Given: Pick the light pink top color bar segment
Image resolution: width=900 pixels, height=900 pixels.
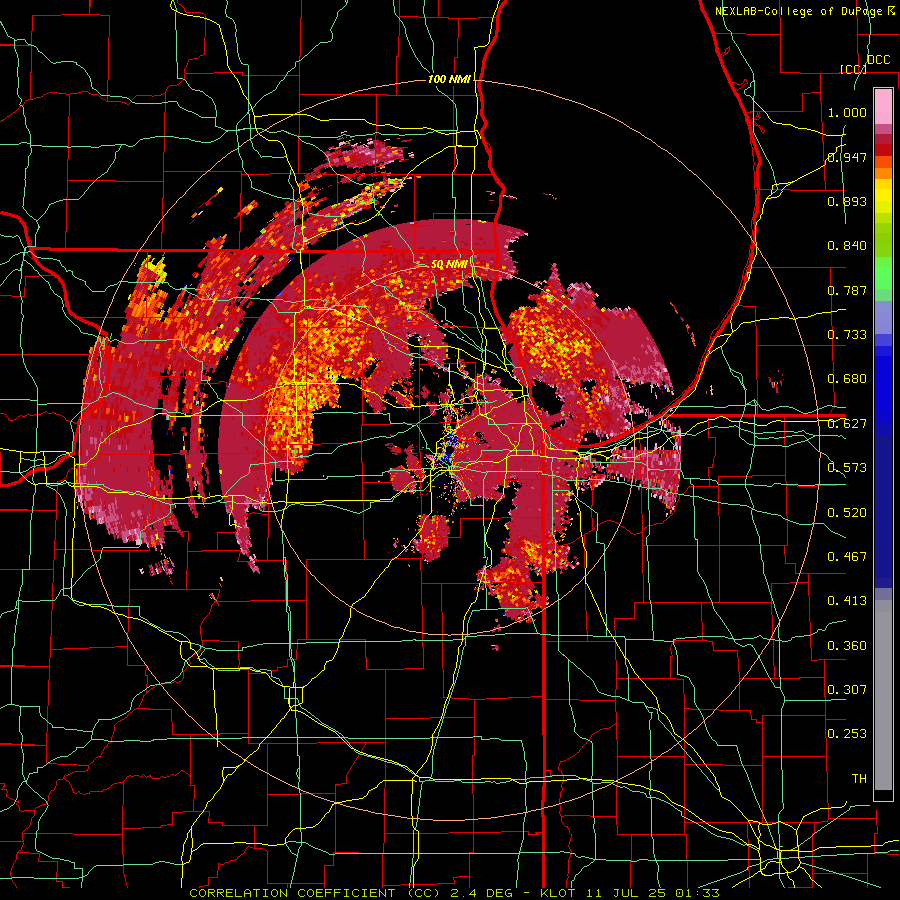Looking at the screenshot, I should click(x=883, y=107).
